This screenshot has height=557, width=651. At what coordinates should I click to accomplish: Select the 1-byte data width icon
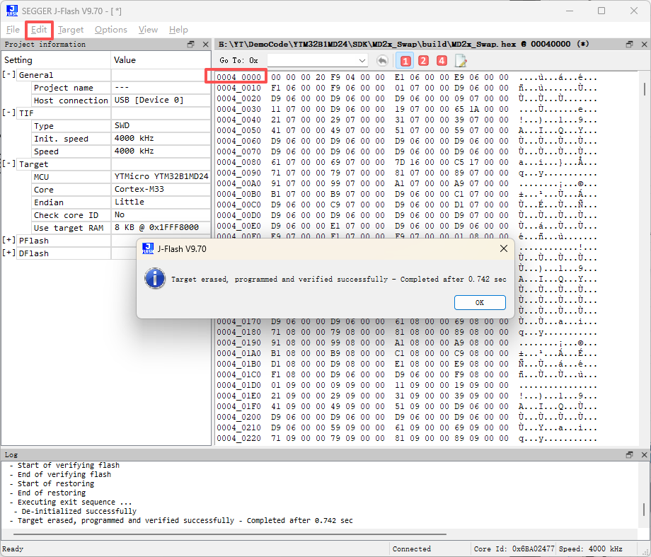pos(405,61)
